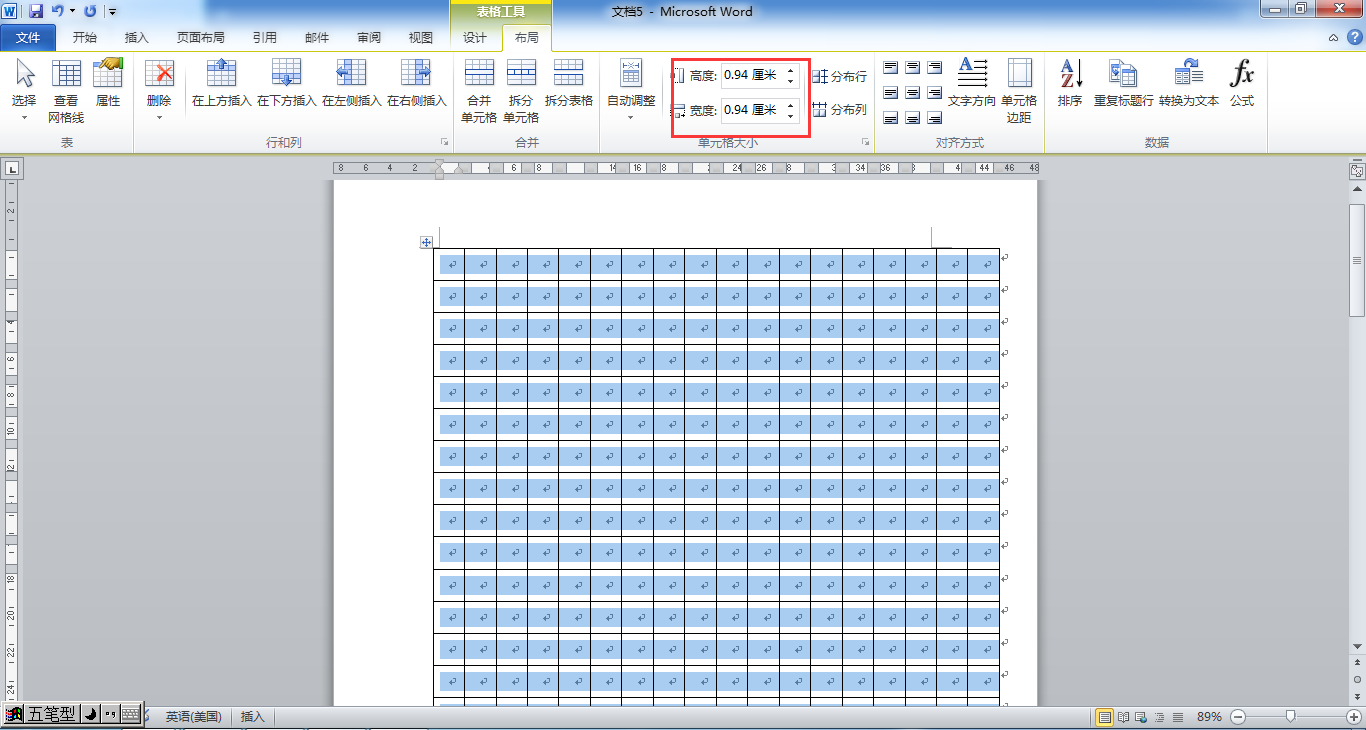
Task: Open the 单元格大小 dialog launcher
Action: click(865, 143)
